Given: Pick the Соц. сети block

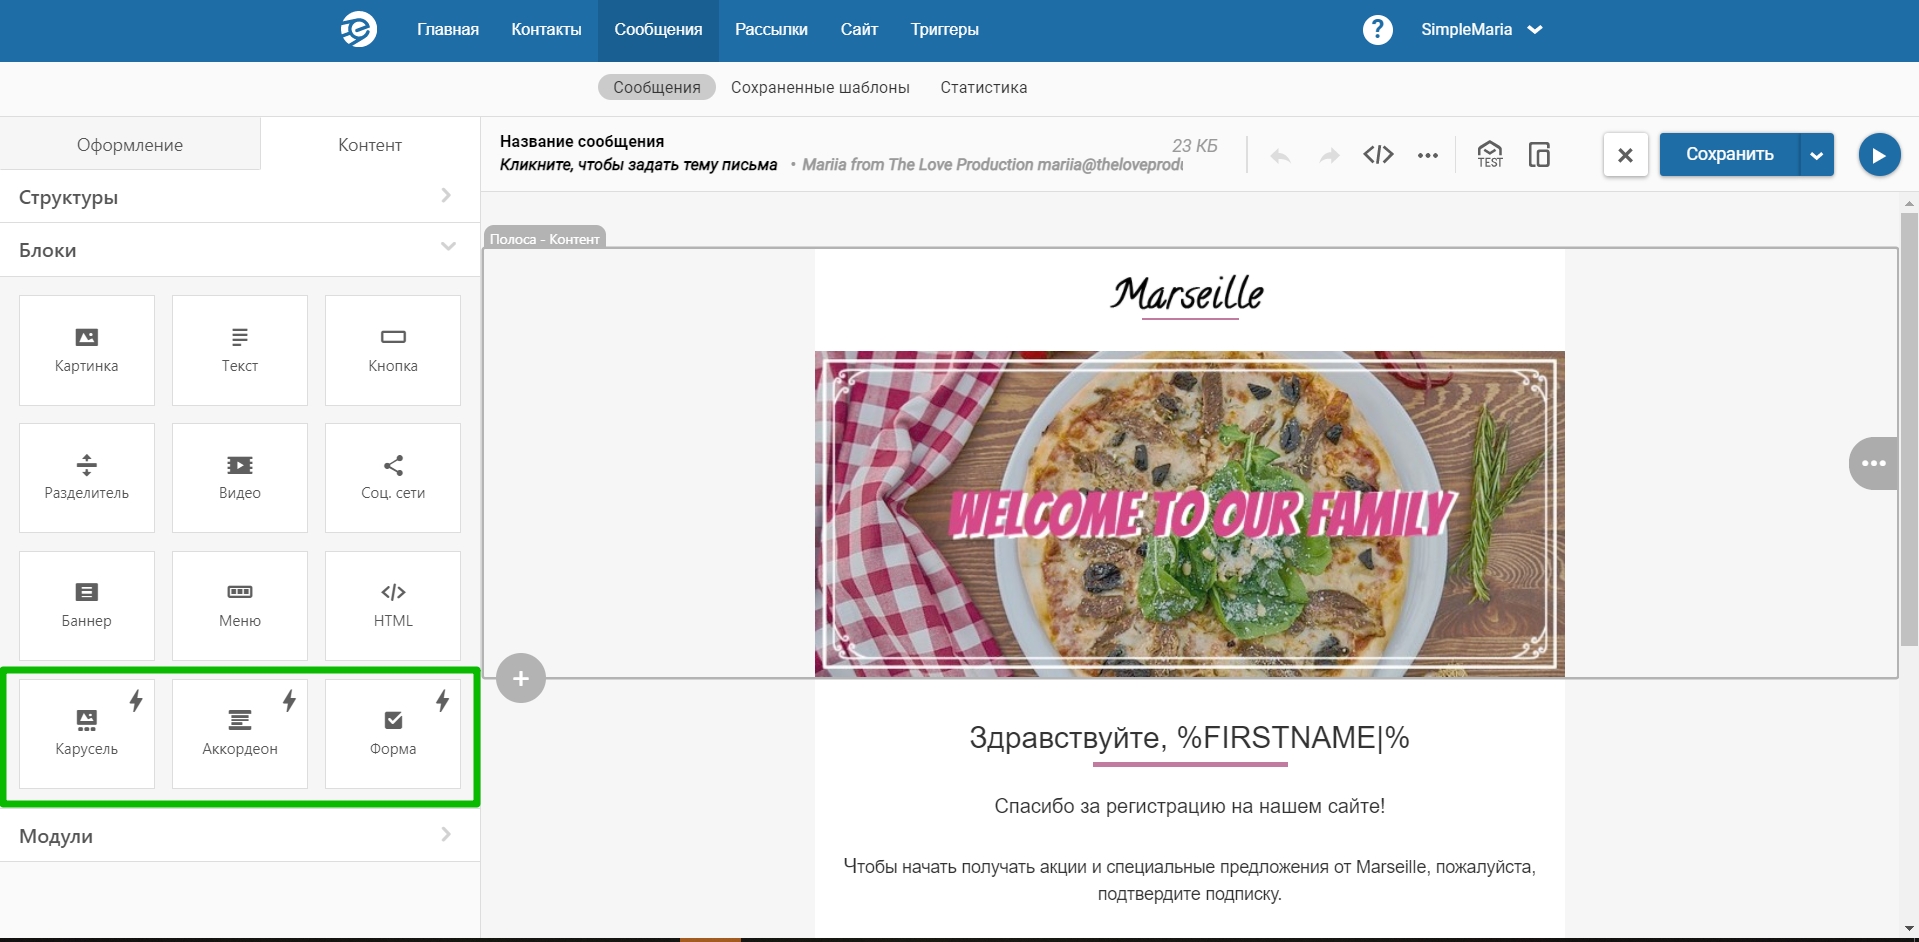Looking at the screenshot, I should click(x=393, y=478).
